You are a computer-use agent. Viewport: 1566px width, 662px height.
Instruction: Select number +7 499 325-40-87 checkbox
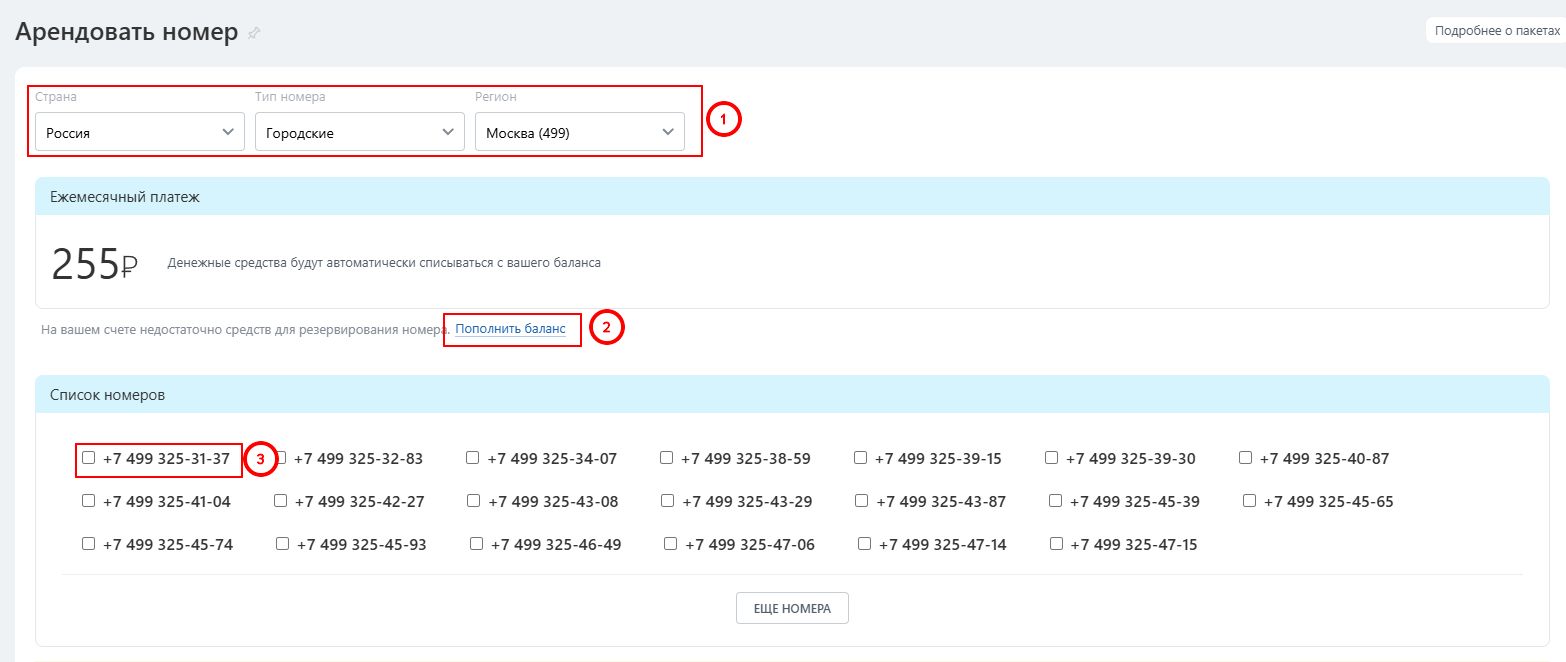(1246, 458)
